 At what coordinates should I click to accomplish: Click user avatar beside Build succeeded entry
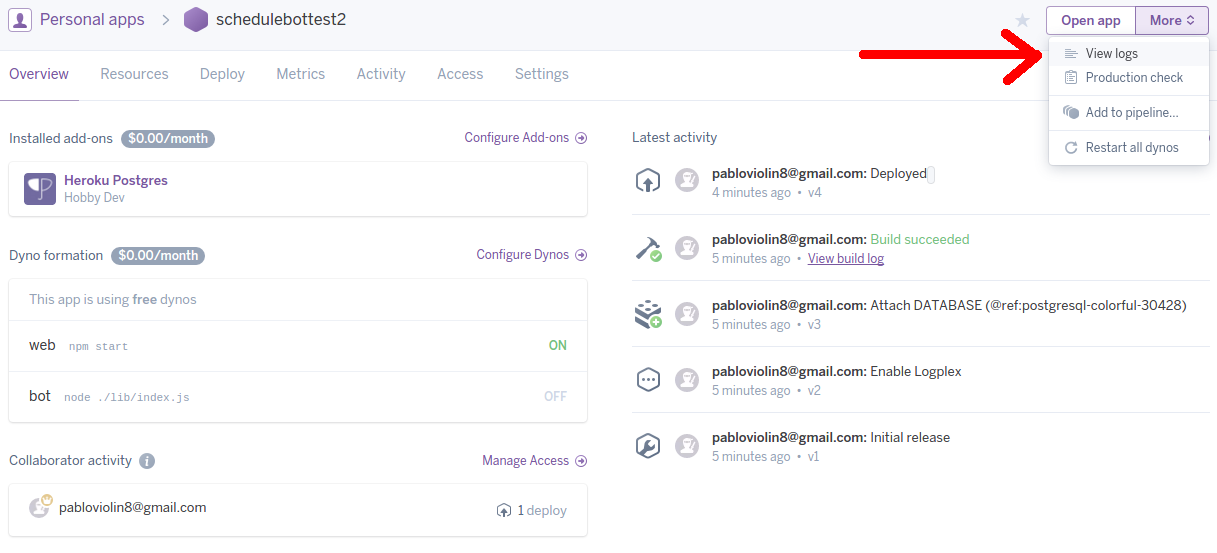(686, 247)
